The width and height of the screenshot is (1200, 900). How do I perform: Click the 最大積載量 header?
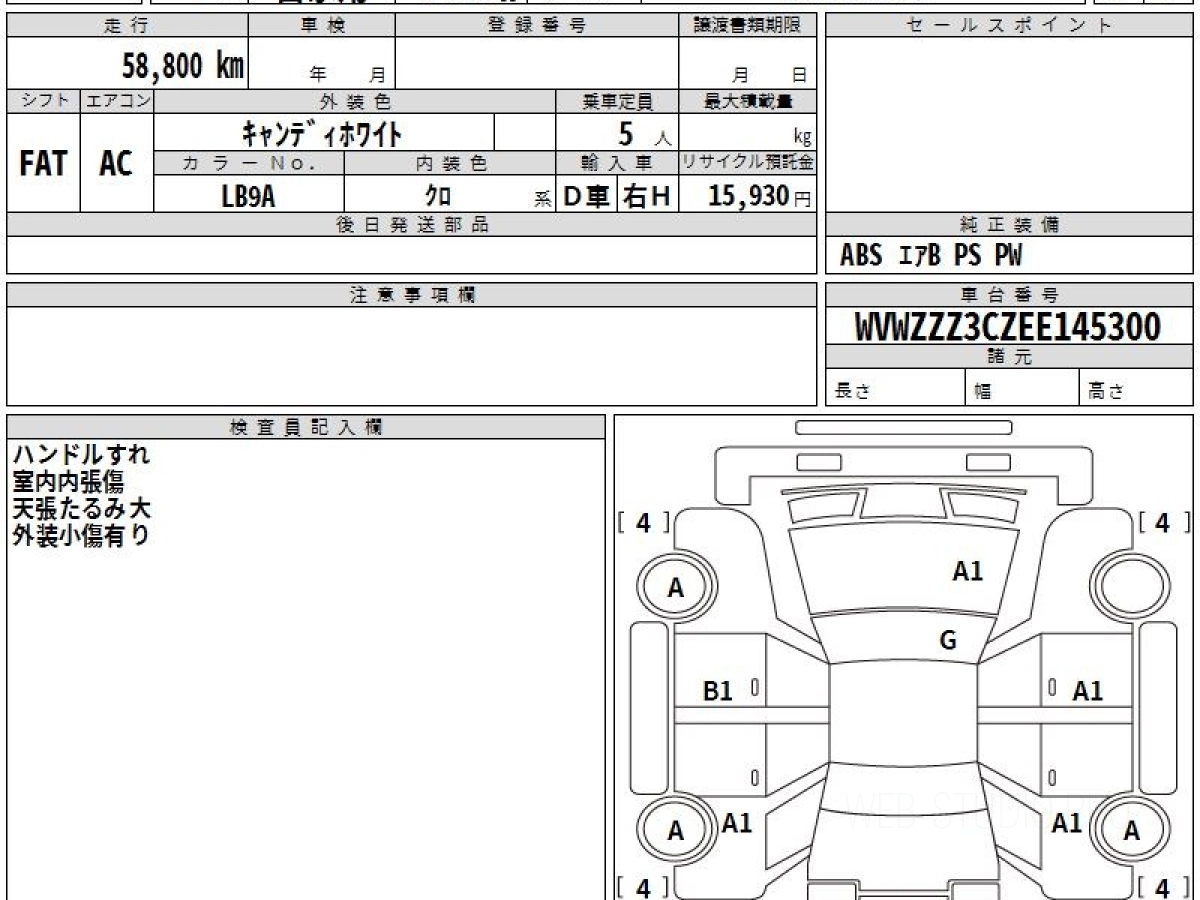tap(748, 101)
